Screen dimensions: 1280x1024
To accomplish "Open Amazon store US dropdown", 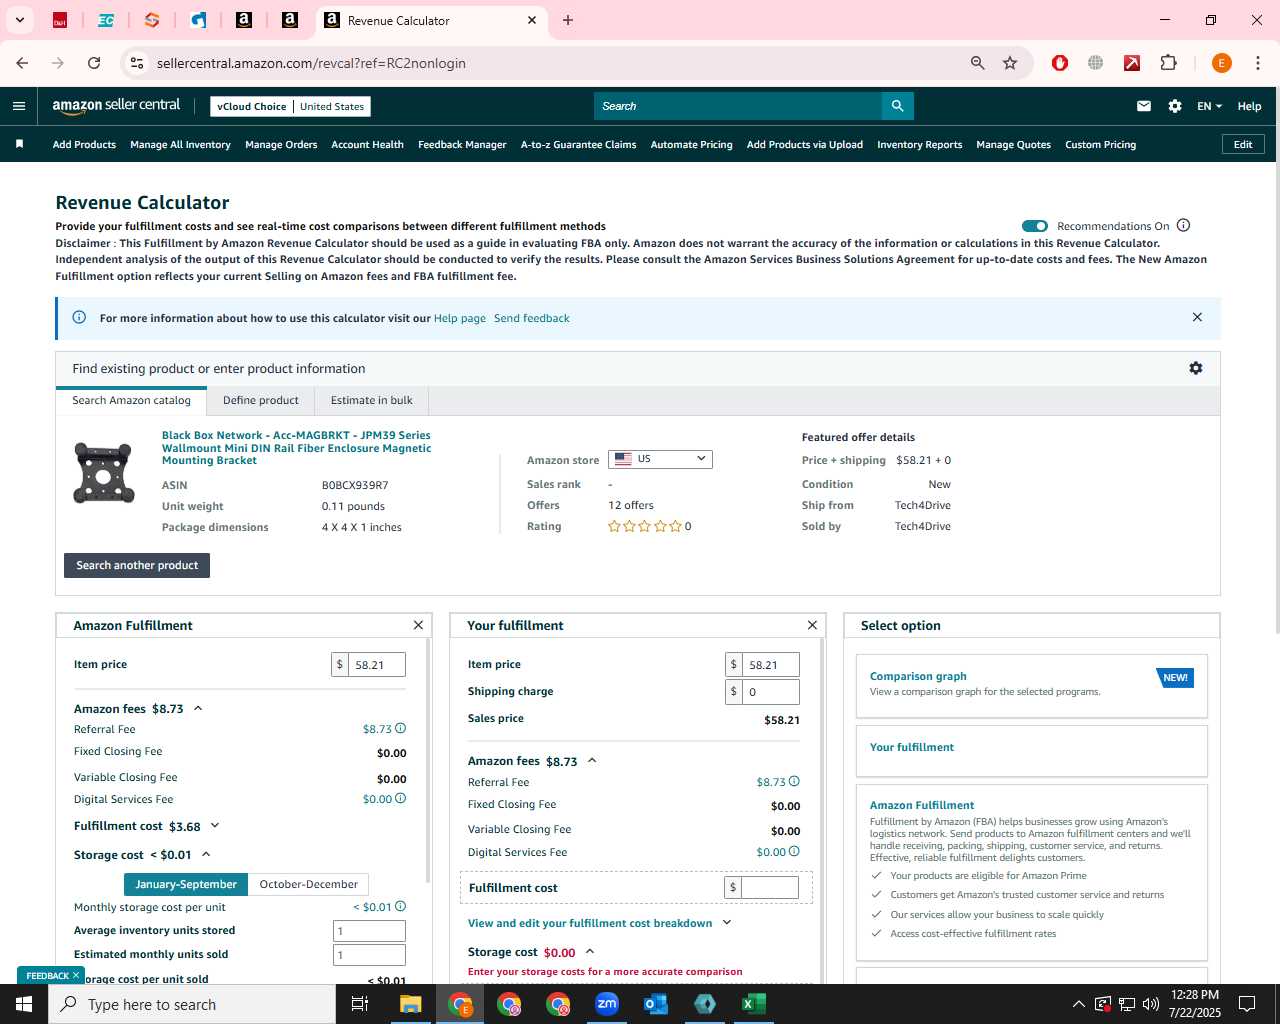I will [x=660, y=459].
